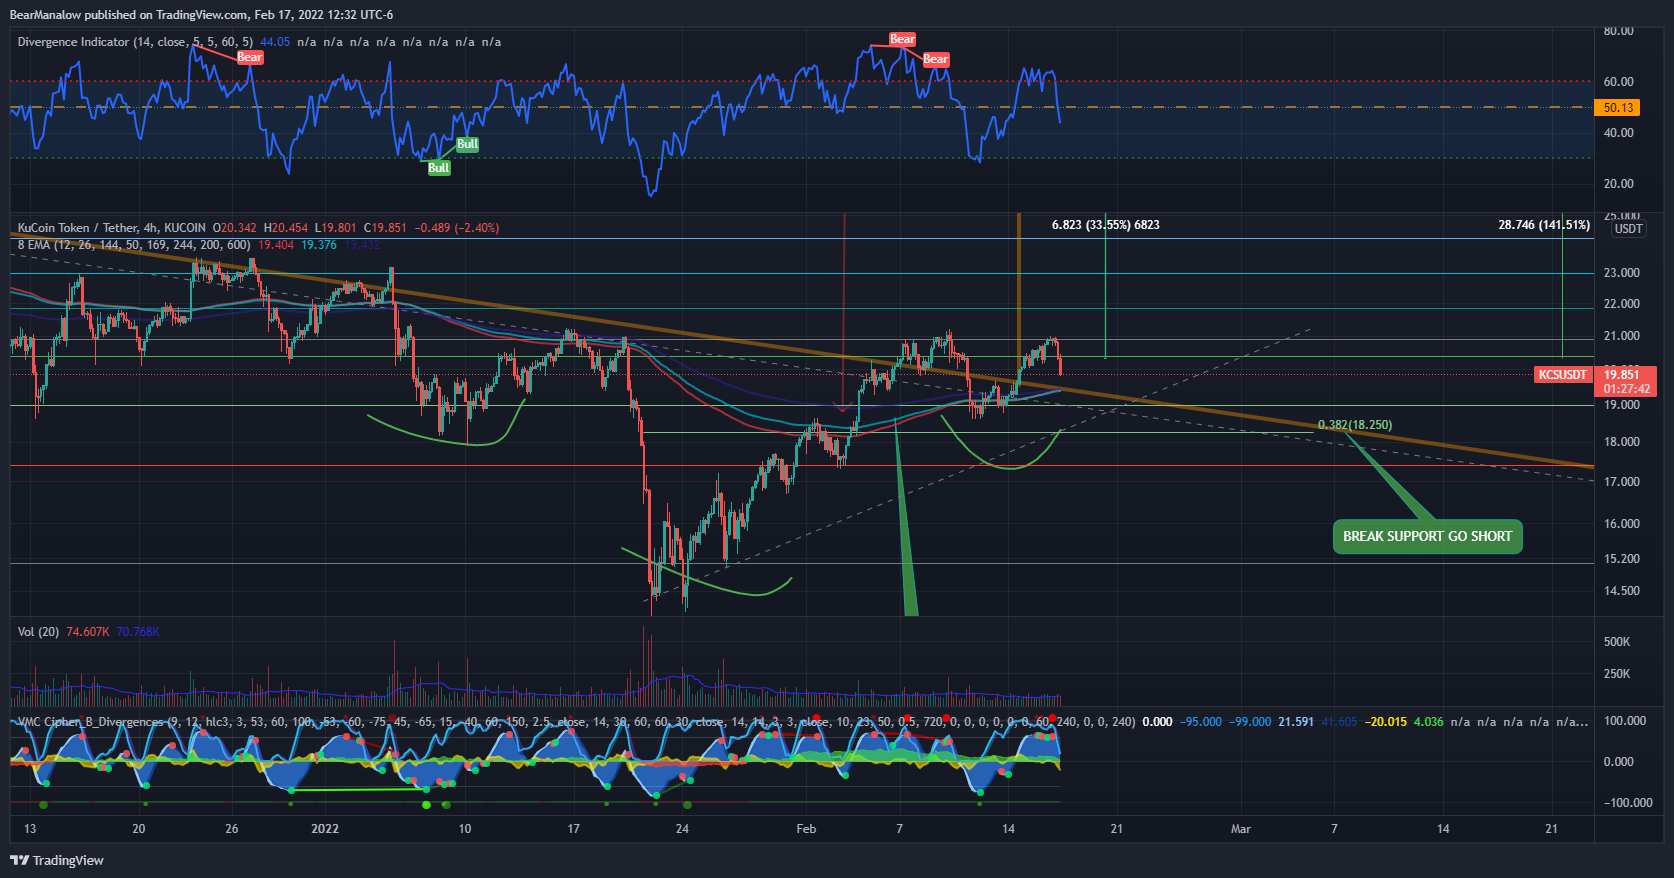Image resolution: width=1674 pixels, height=878 pixels.
Task: Click the VMC value -95.000
Action: pos(1200,722)
